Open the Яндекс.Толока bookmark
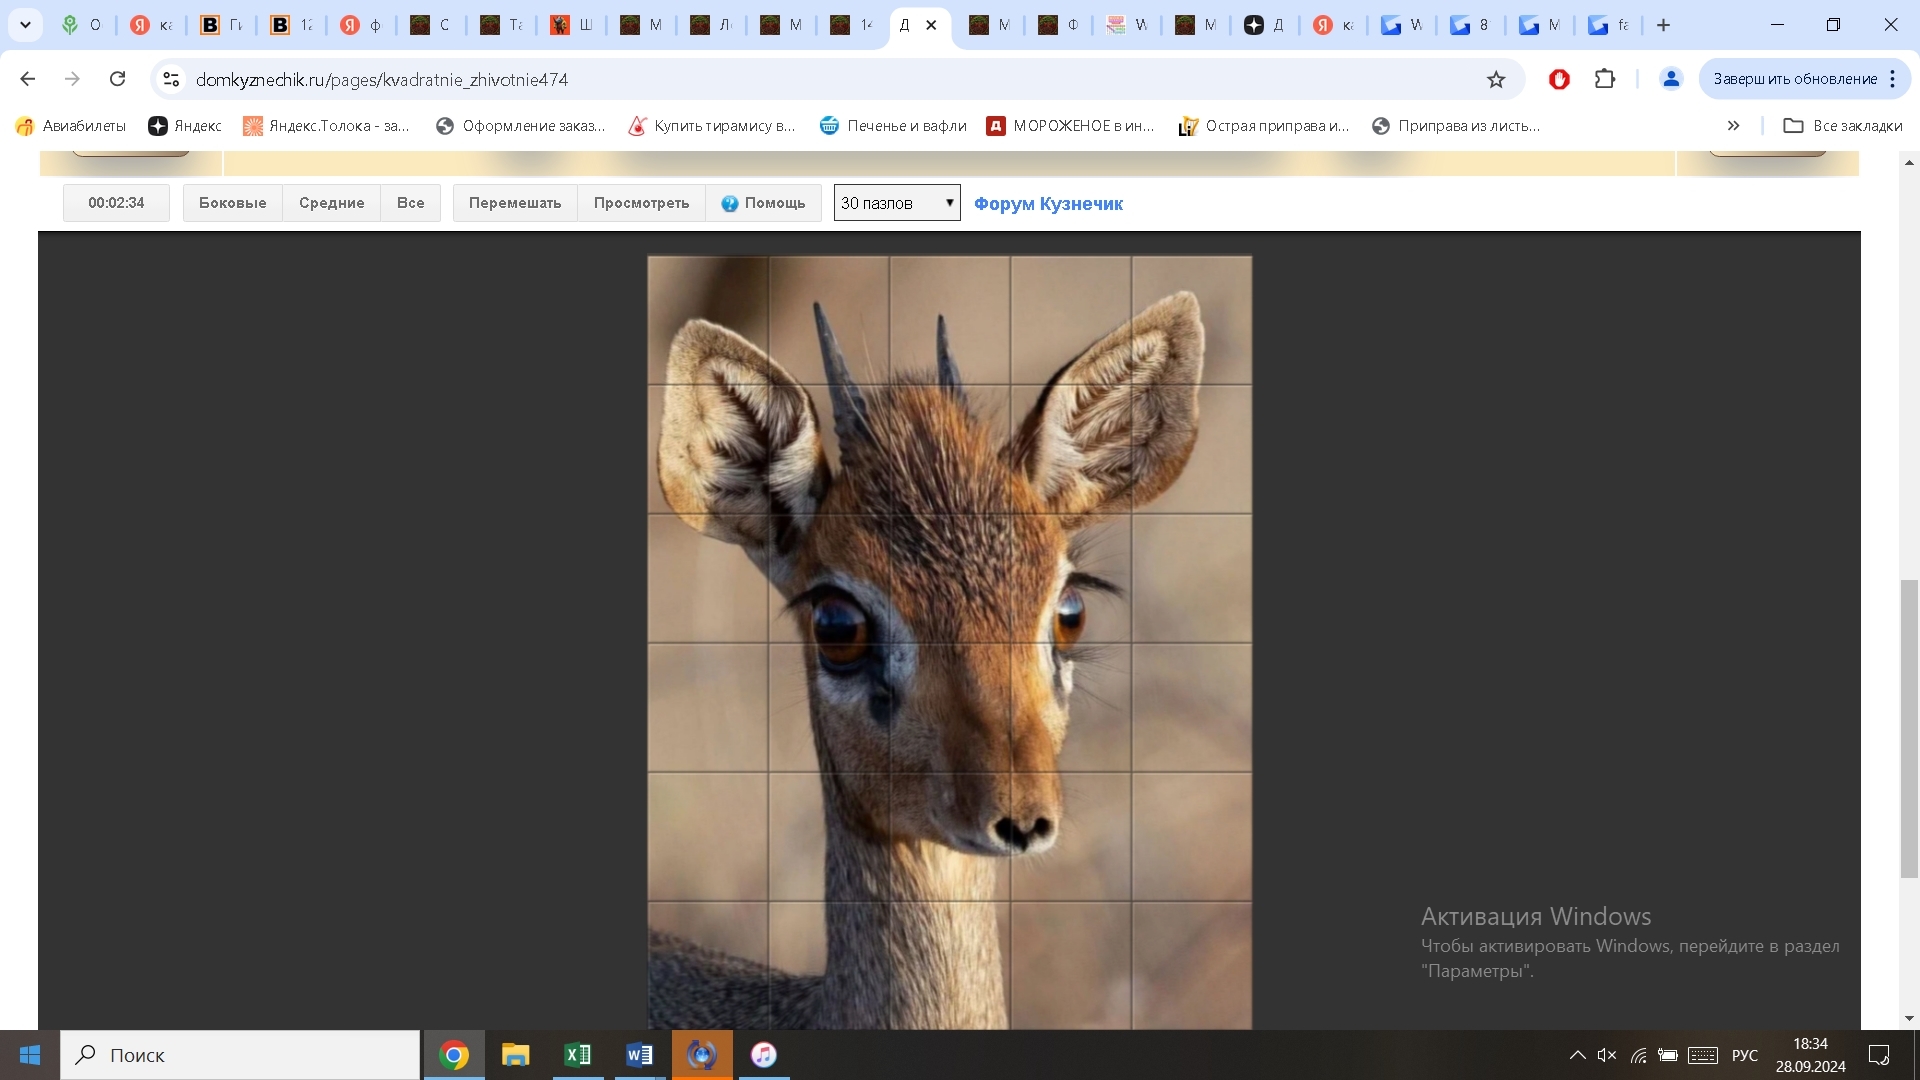Screen dimensions: 1920x1080 point(326,126)
